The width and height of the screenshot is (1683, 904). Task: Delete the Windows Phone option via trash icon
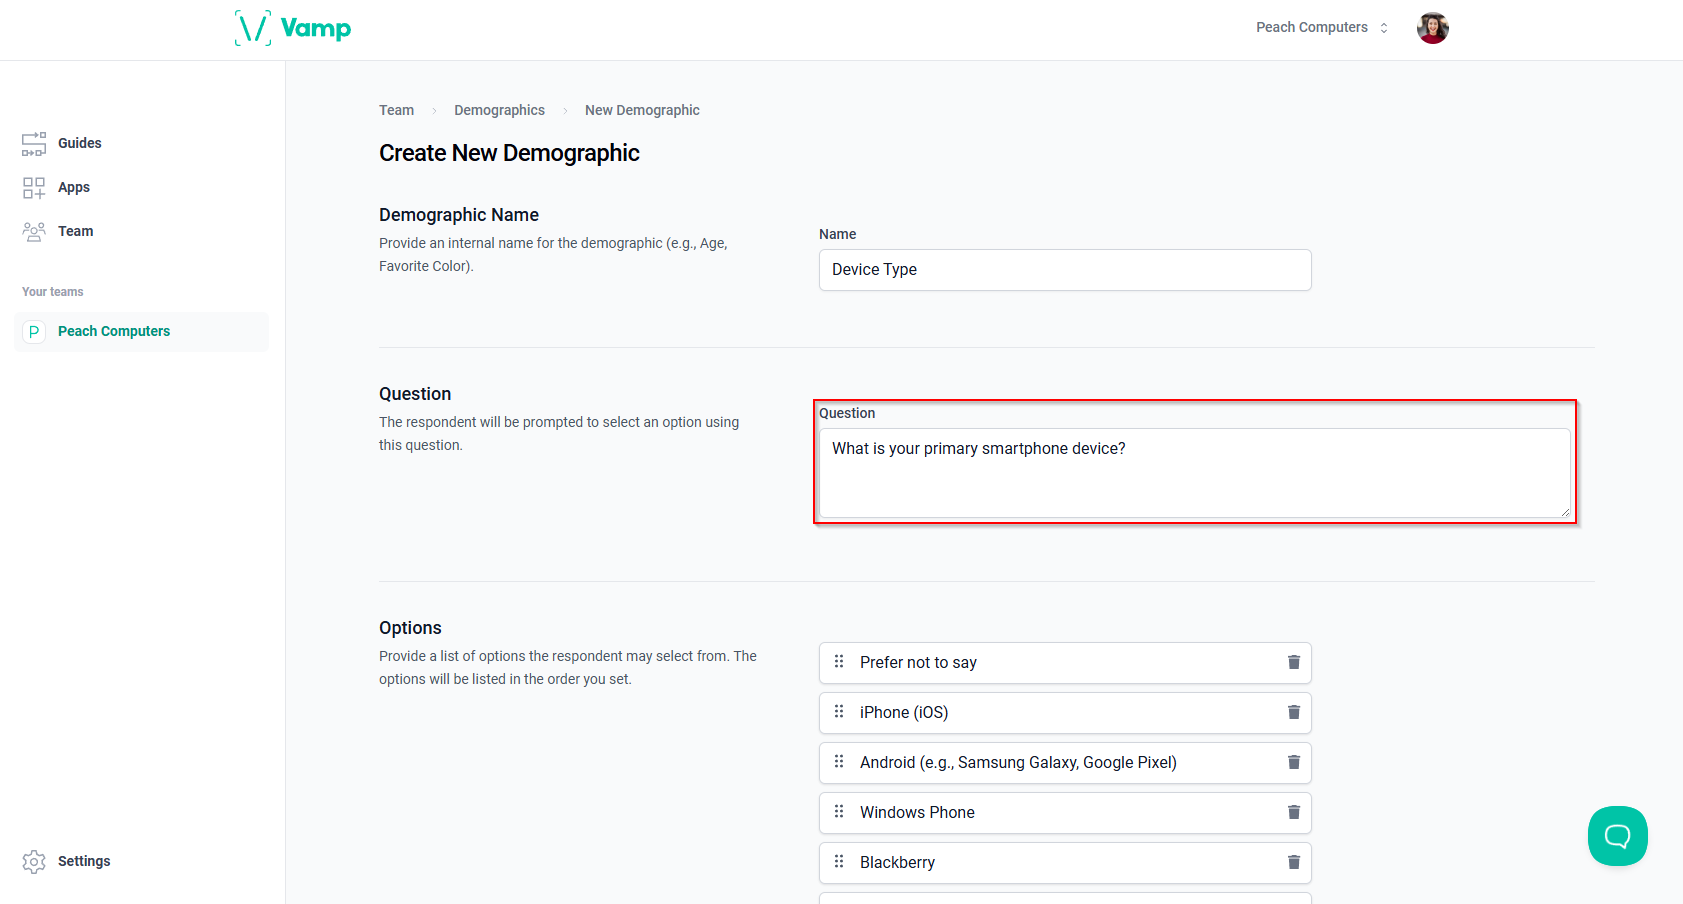1293,812
